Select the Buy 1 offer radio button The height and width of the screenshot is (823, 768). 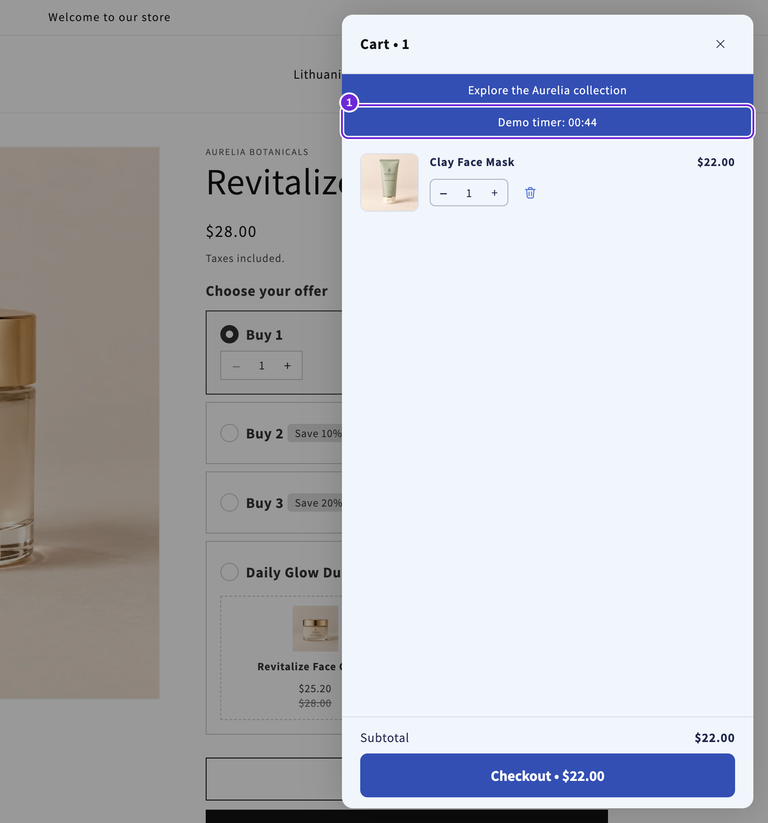(229, 334)
